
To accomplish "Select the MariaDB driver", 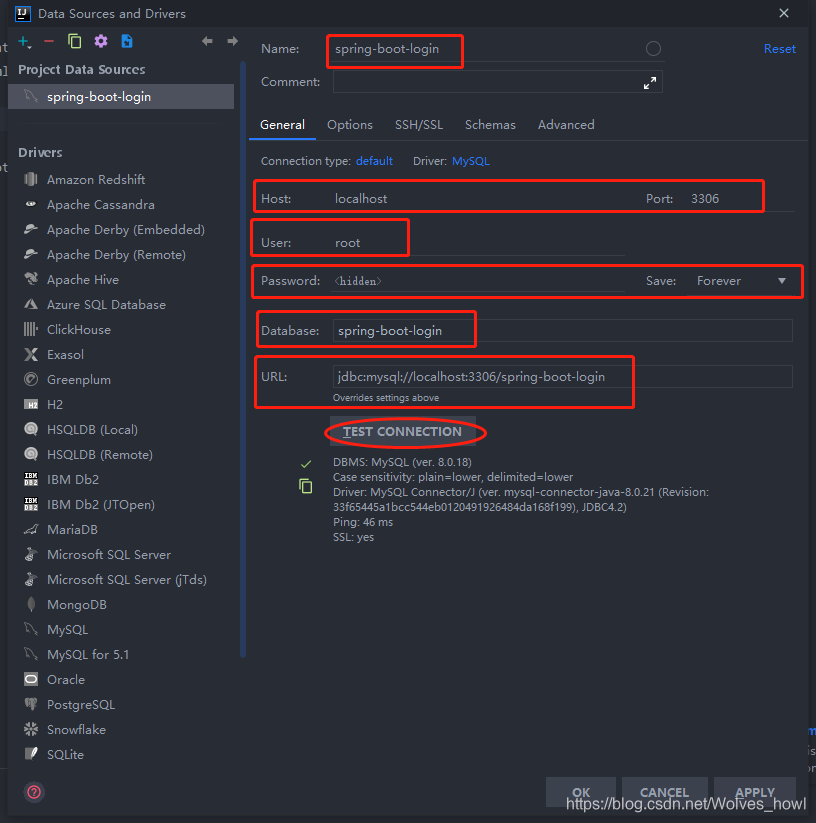I will 72,530.
